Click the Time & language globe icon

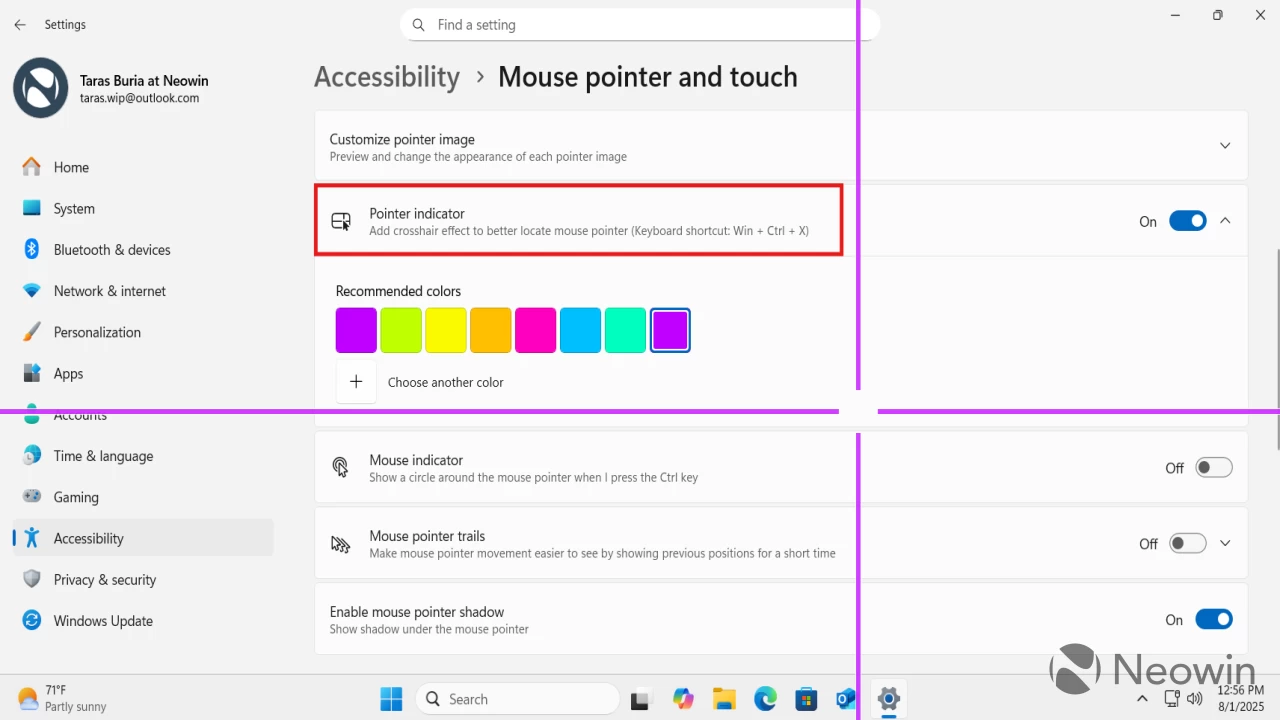tap(32, 455)
